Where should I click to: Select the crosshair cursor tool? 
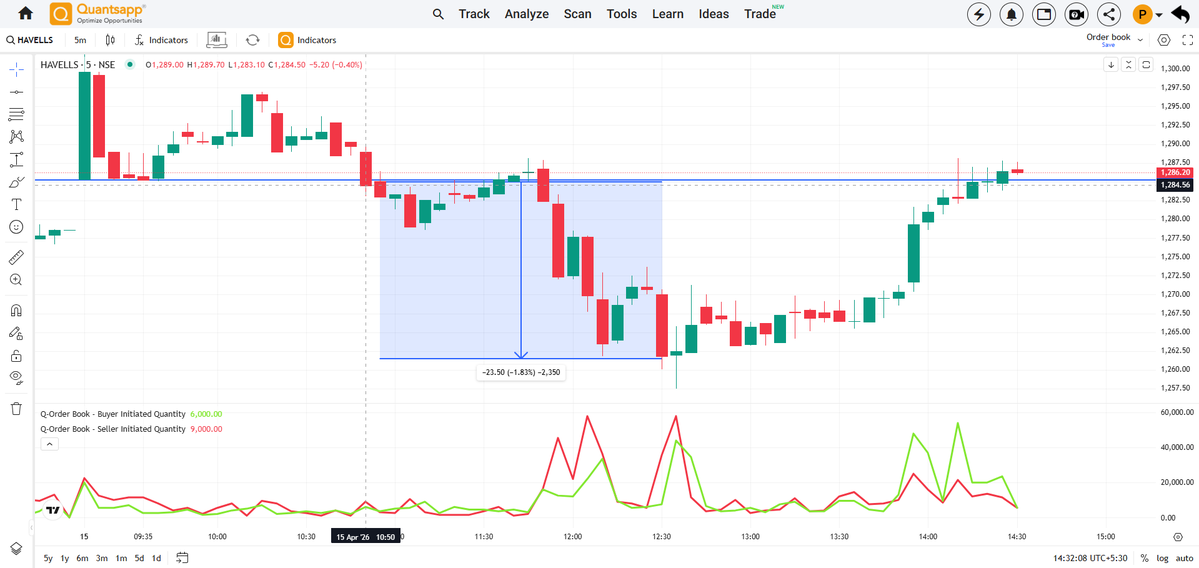click(x=16, y=69)
